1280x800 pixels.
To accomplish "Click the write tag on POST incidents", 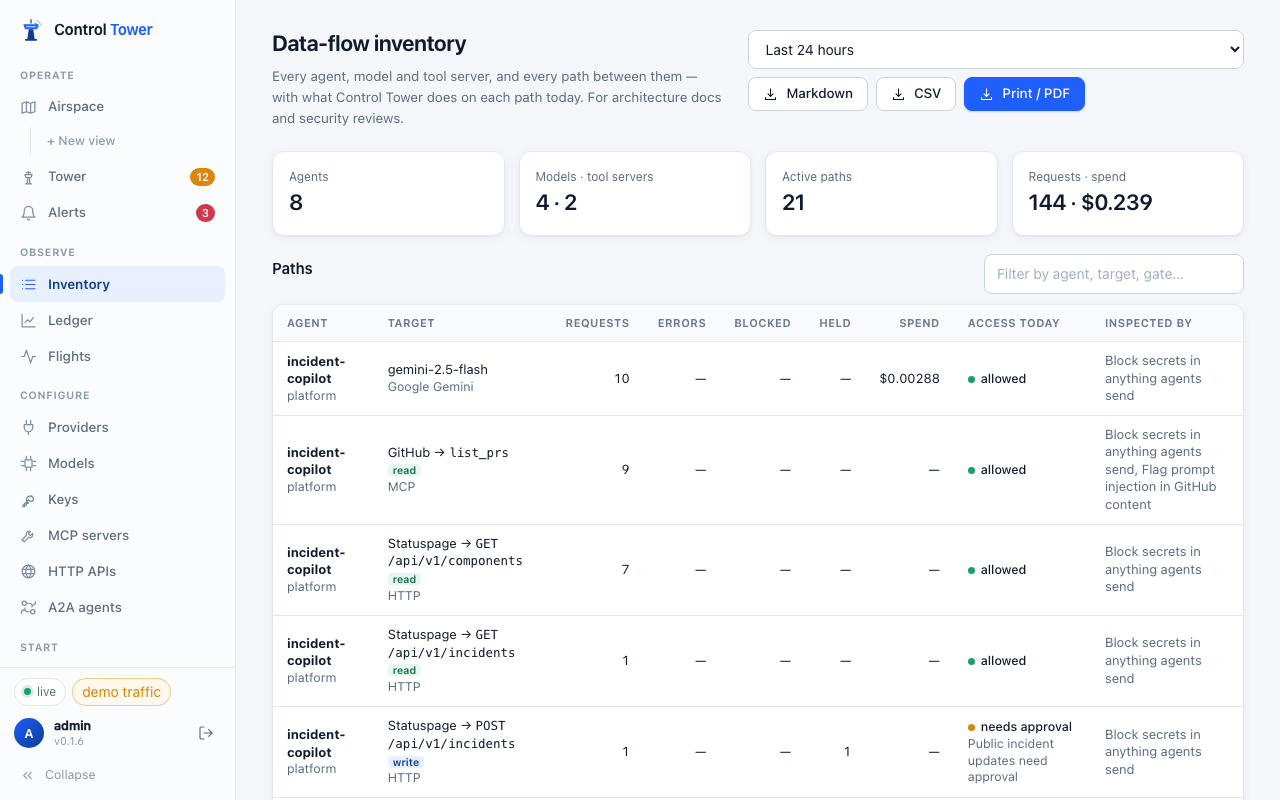I will (406, 762).
